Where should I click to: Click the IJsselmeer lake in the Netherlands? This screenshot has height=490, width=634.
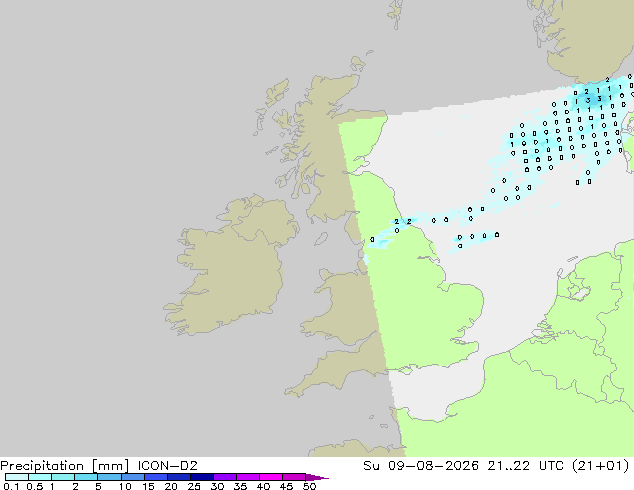[x=580, y=292]
